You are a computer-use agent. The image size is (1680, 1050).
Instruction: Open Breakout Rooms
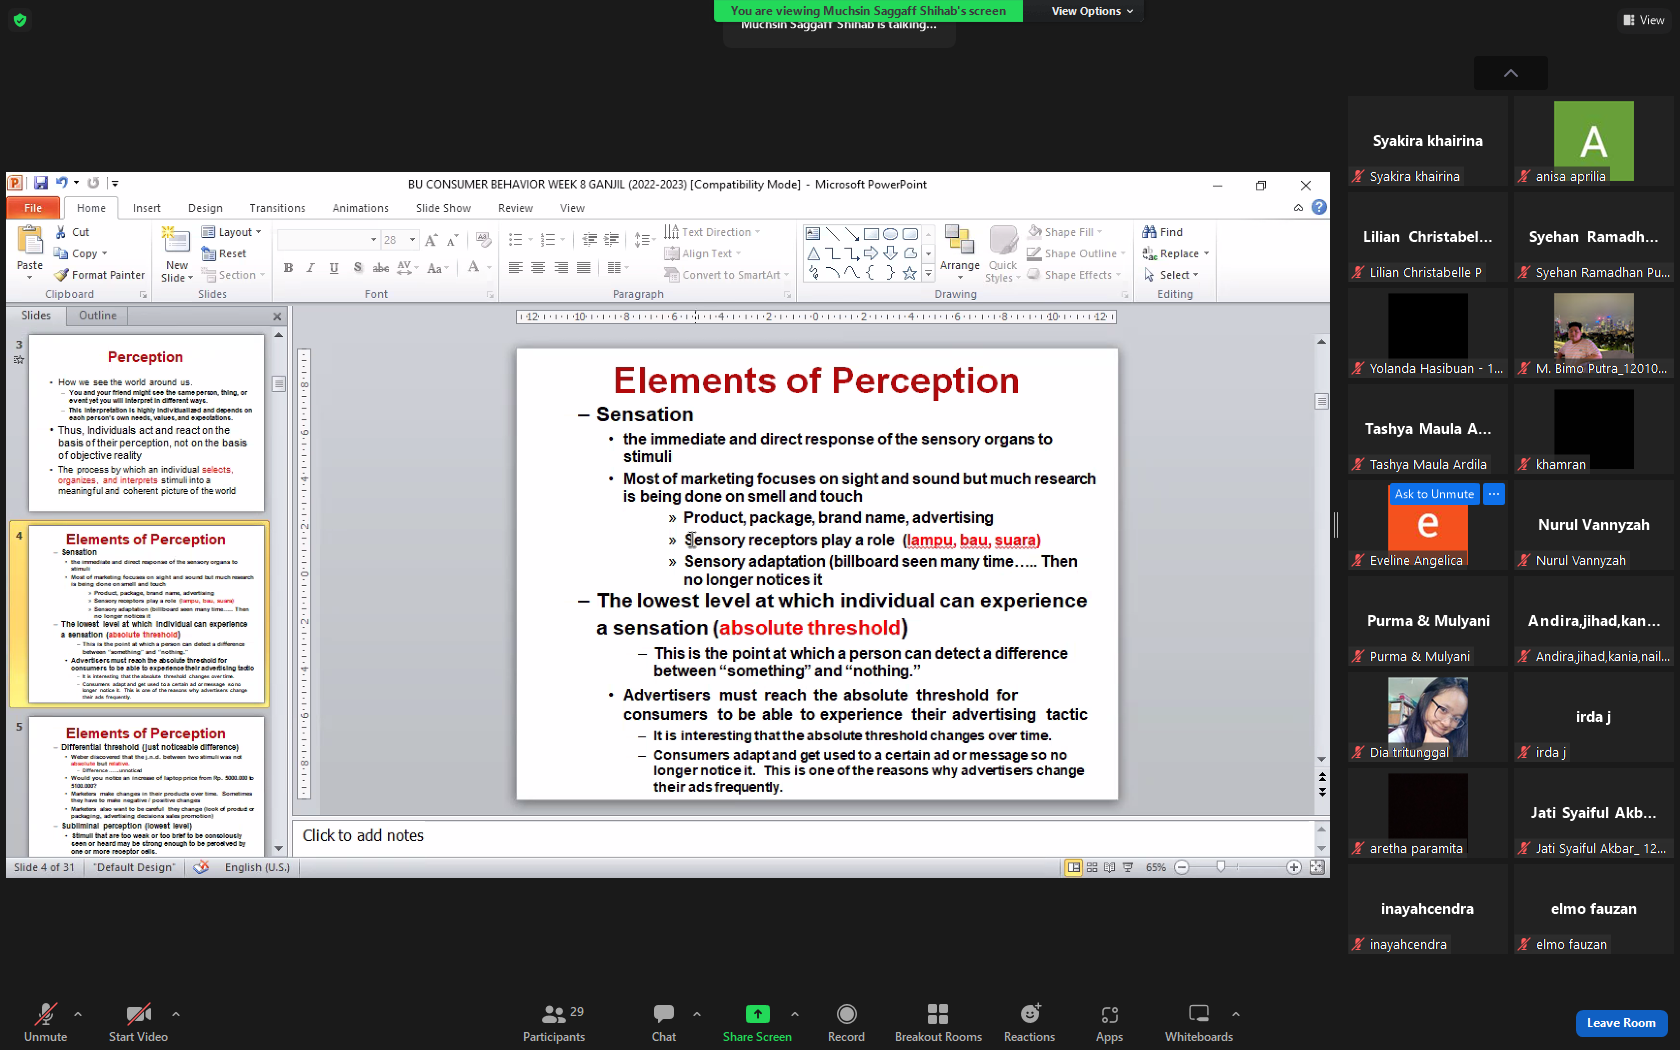(x=938, y=1023)
